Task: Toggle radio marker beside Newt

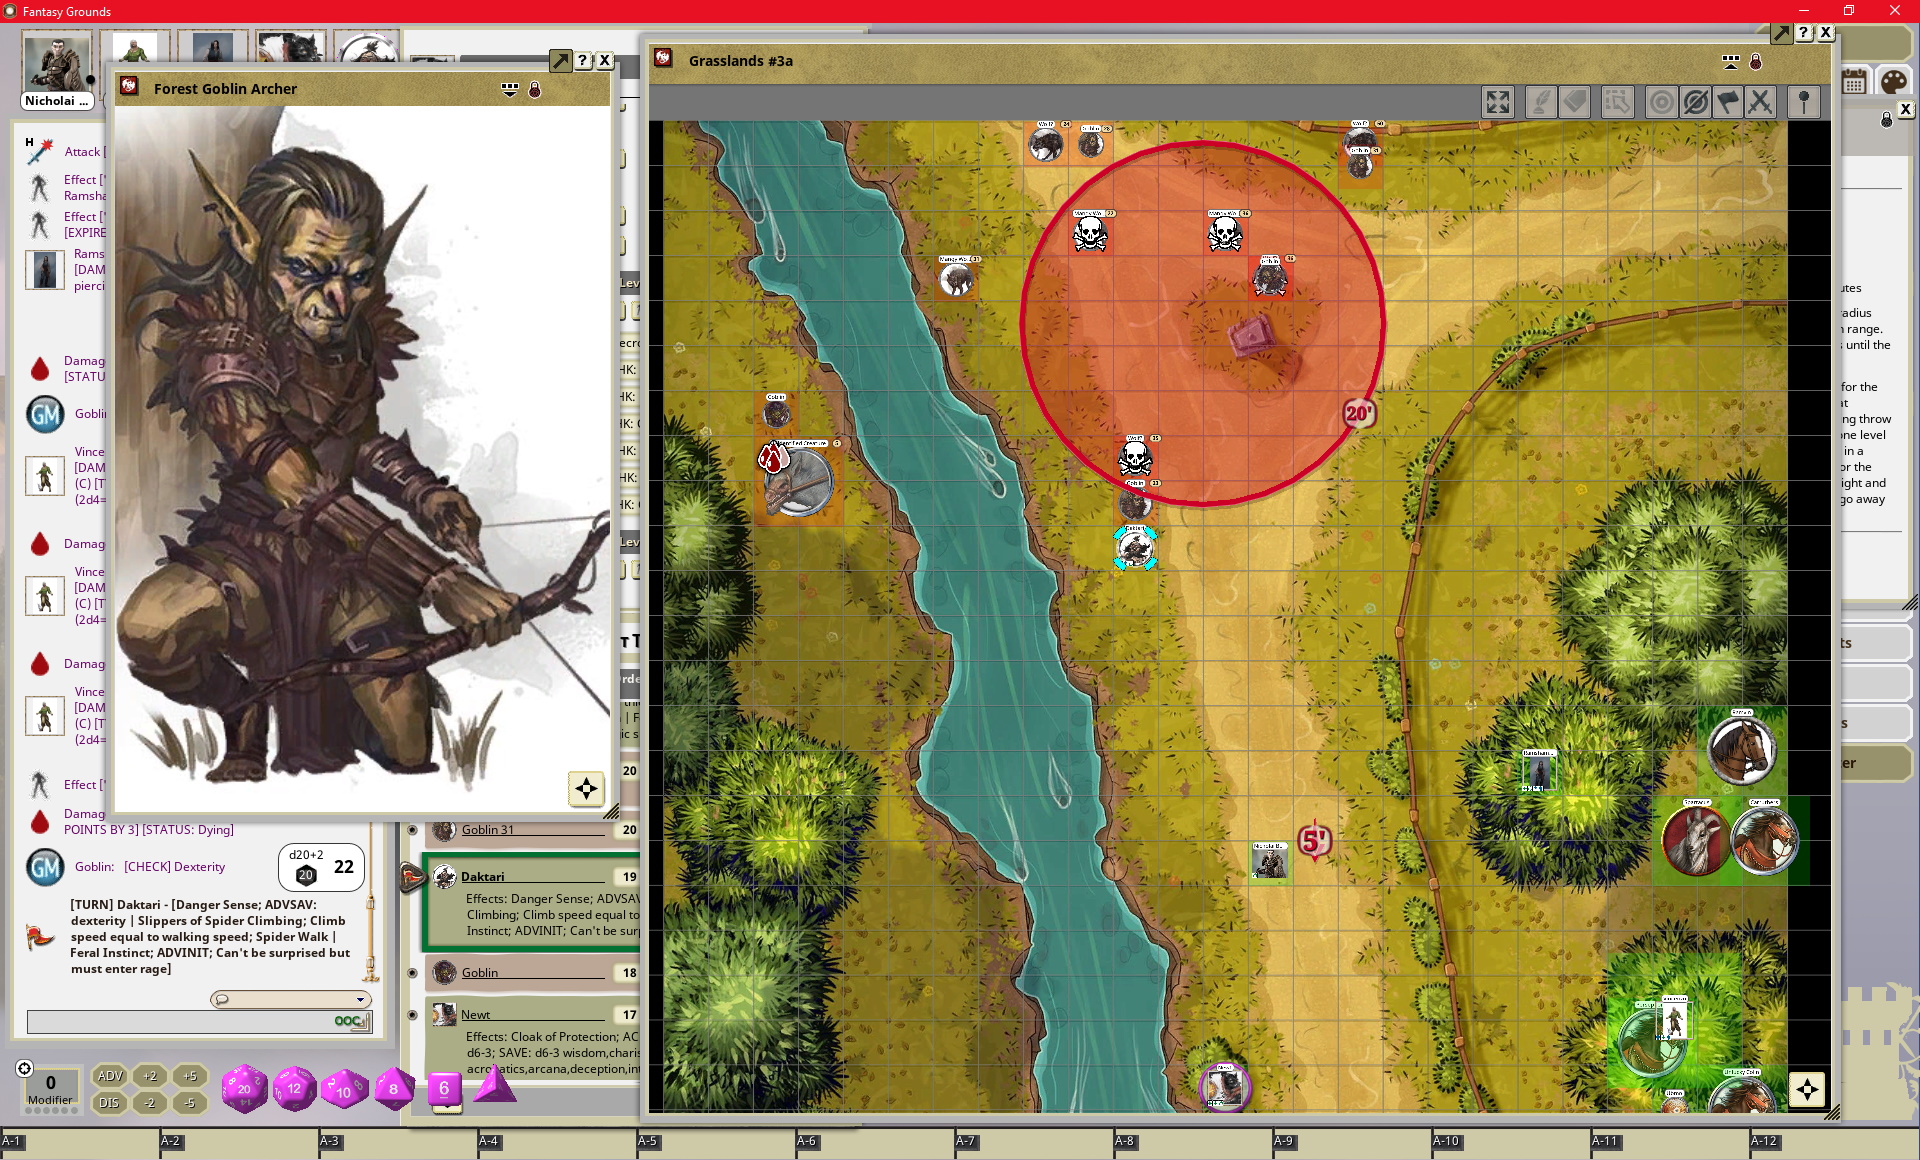Action: click(x=412, y=1015)
